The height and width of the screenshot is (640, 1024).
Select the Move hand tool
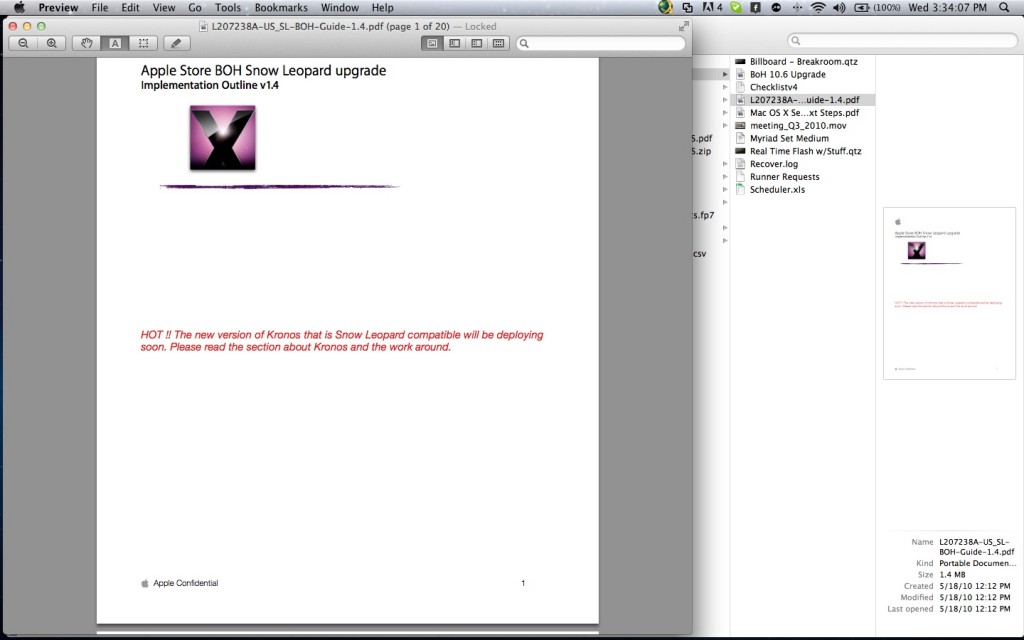(87, 43)
